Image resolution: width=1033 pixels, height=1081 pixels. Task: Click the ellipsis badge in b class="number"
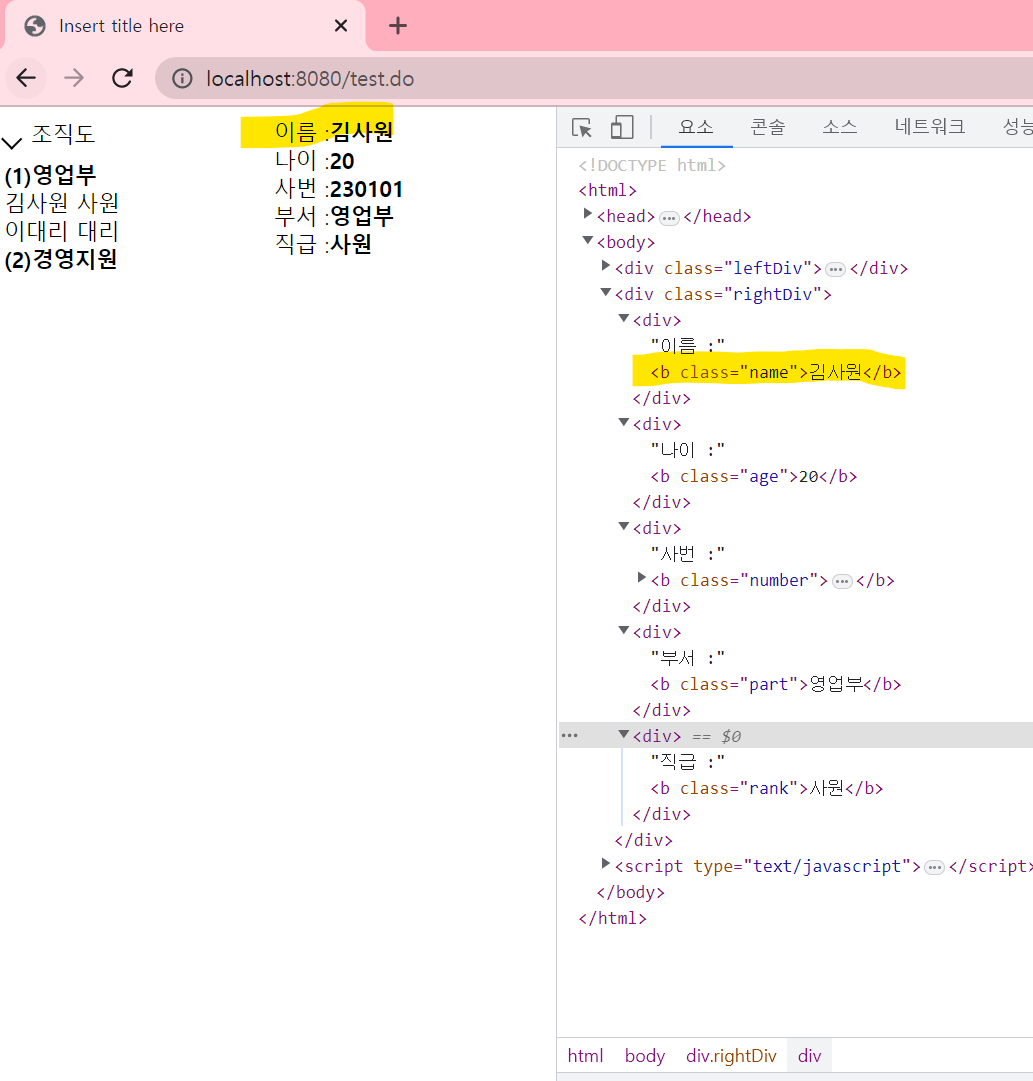point(842,582)
